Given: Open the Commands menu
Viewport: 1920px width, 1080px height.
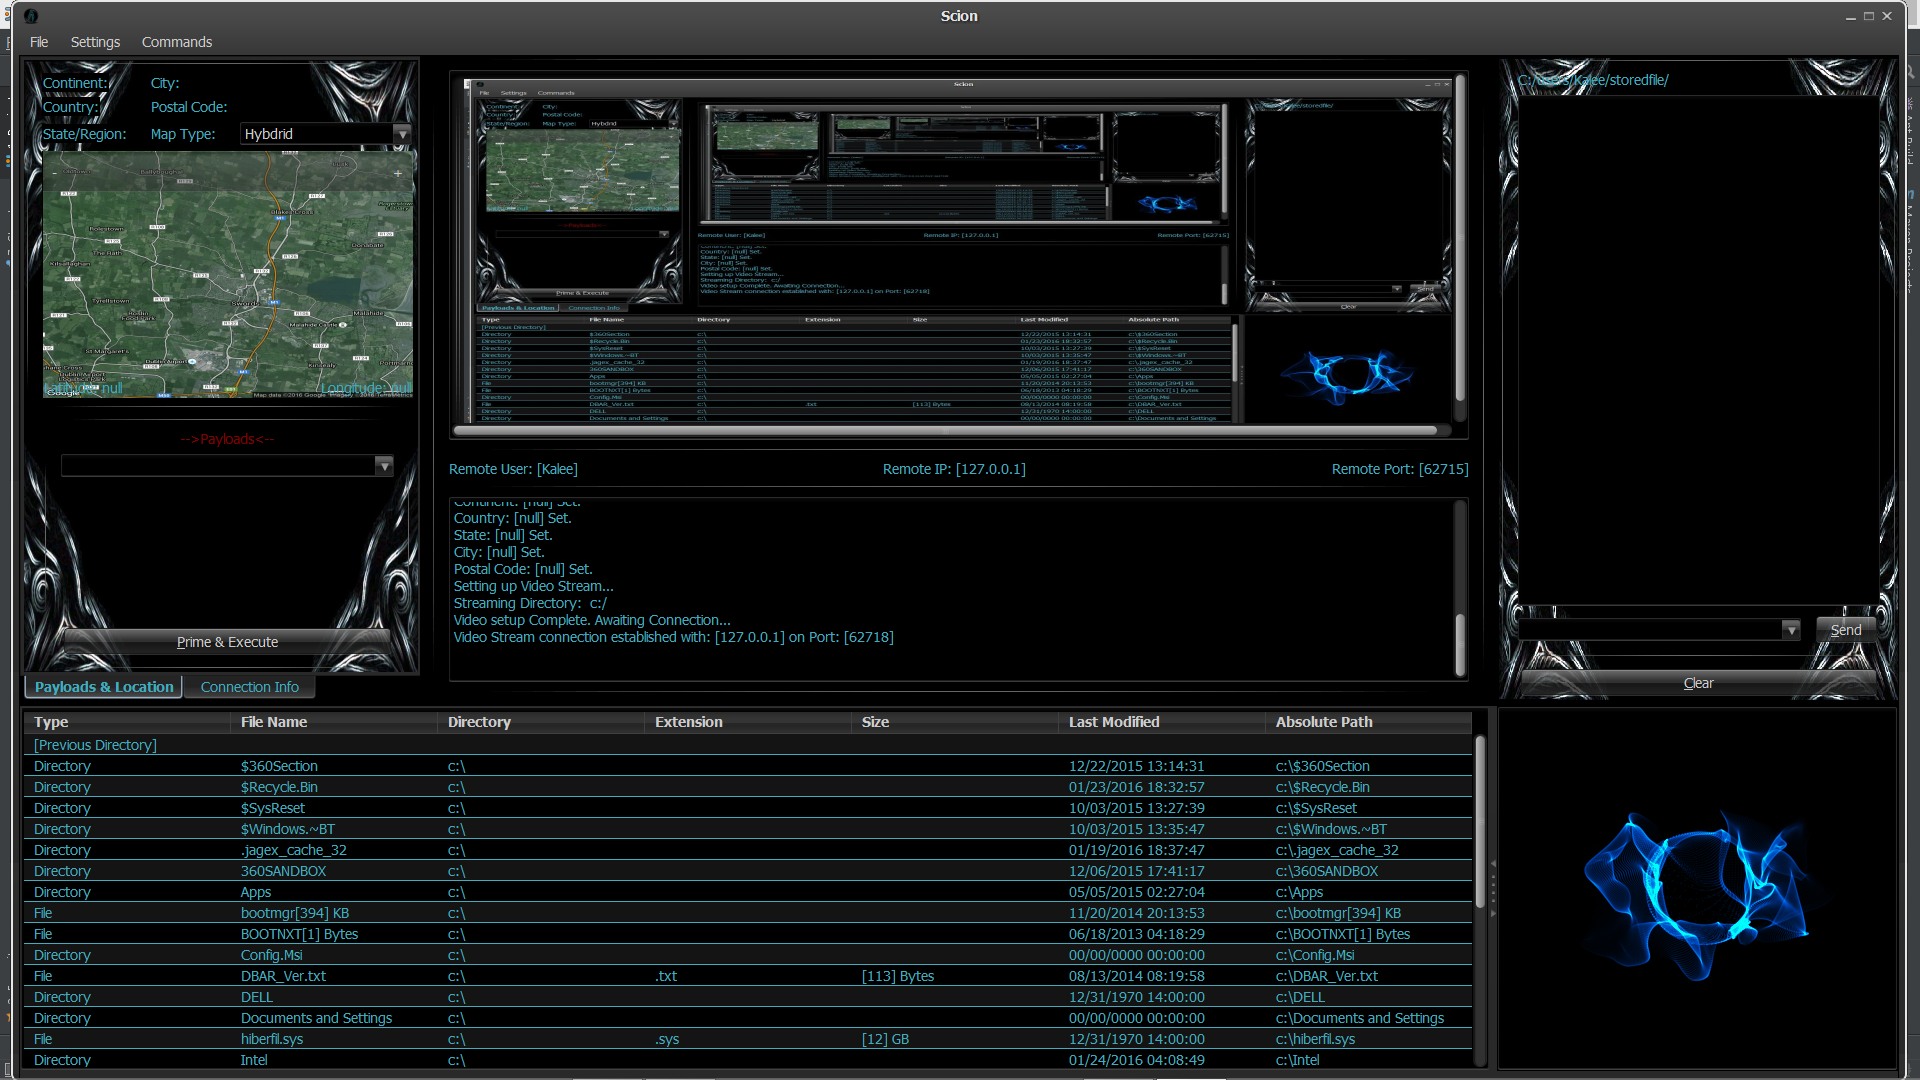Looking at the screenshot, I should pyautogui.click(x=177, y=42).
